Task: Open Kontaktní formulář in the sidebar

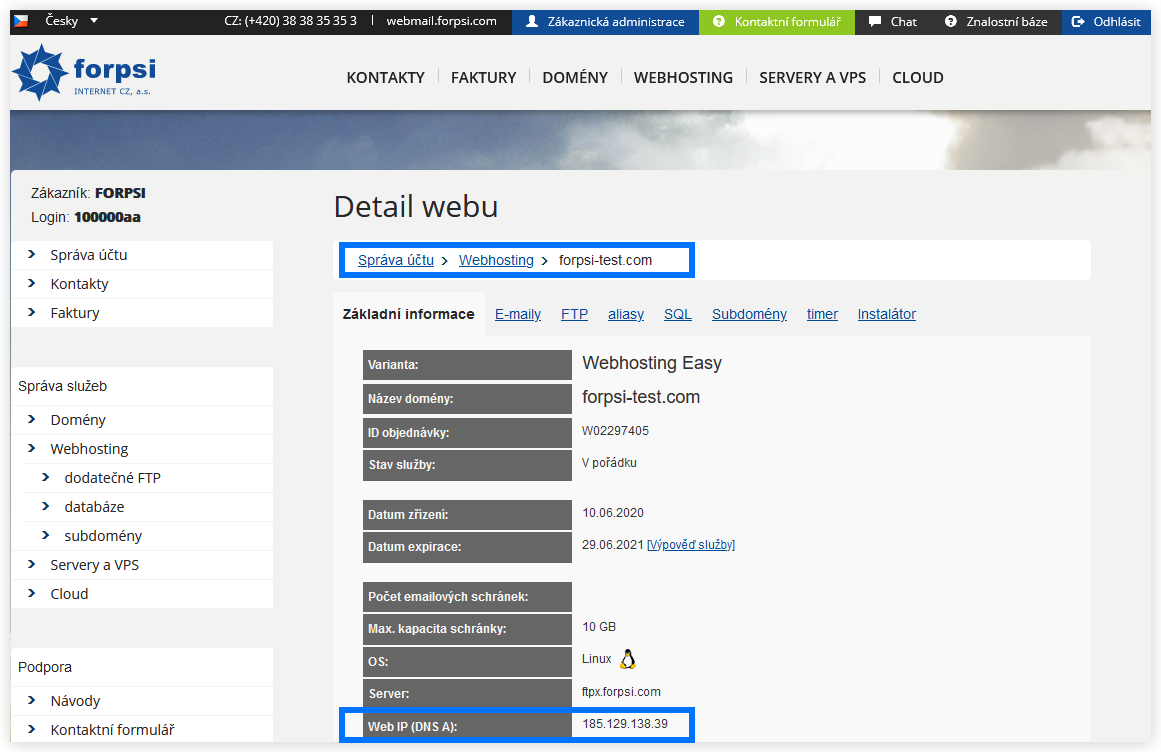Action: [113, 730]
